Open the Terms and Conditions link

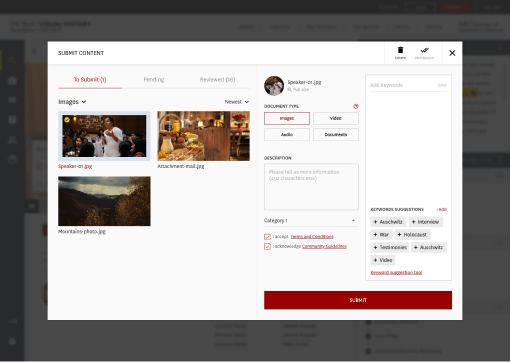click(x=312, y=237)
